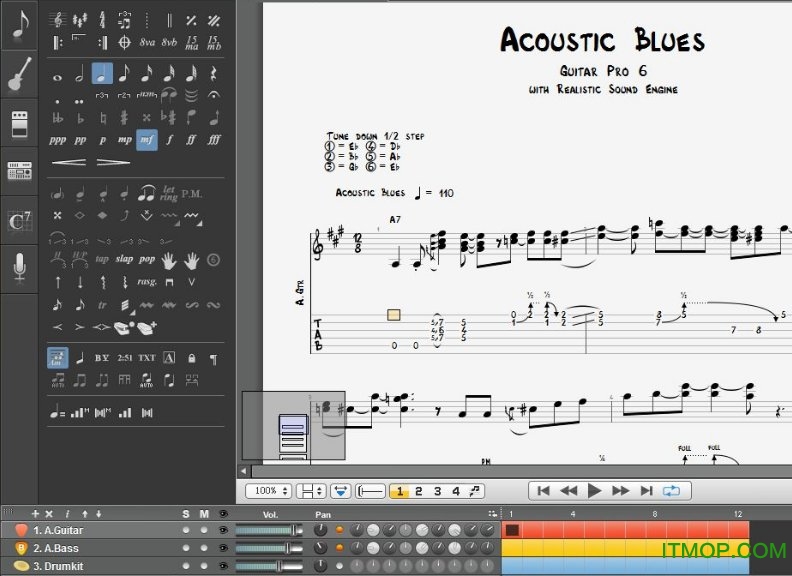Screen dimensions: 792x576
Task: Open the mastering rack panel tab
Action: pyautogui.click(x=19, y=171)
